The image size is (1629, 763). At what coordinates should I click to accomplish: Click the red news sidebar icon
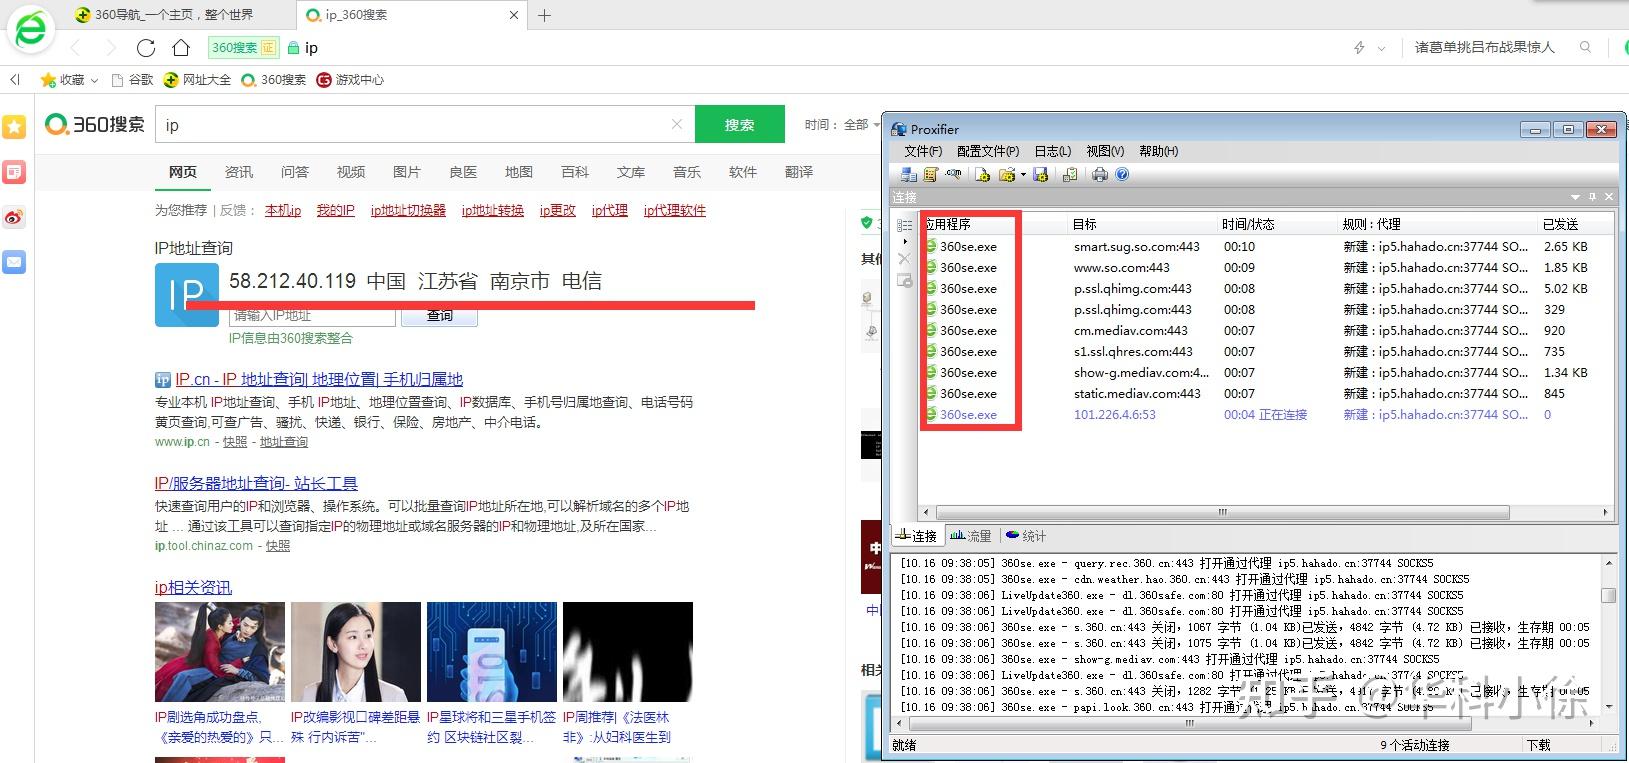pos(14,172)
